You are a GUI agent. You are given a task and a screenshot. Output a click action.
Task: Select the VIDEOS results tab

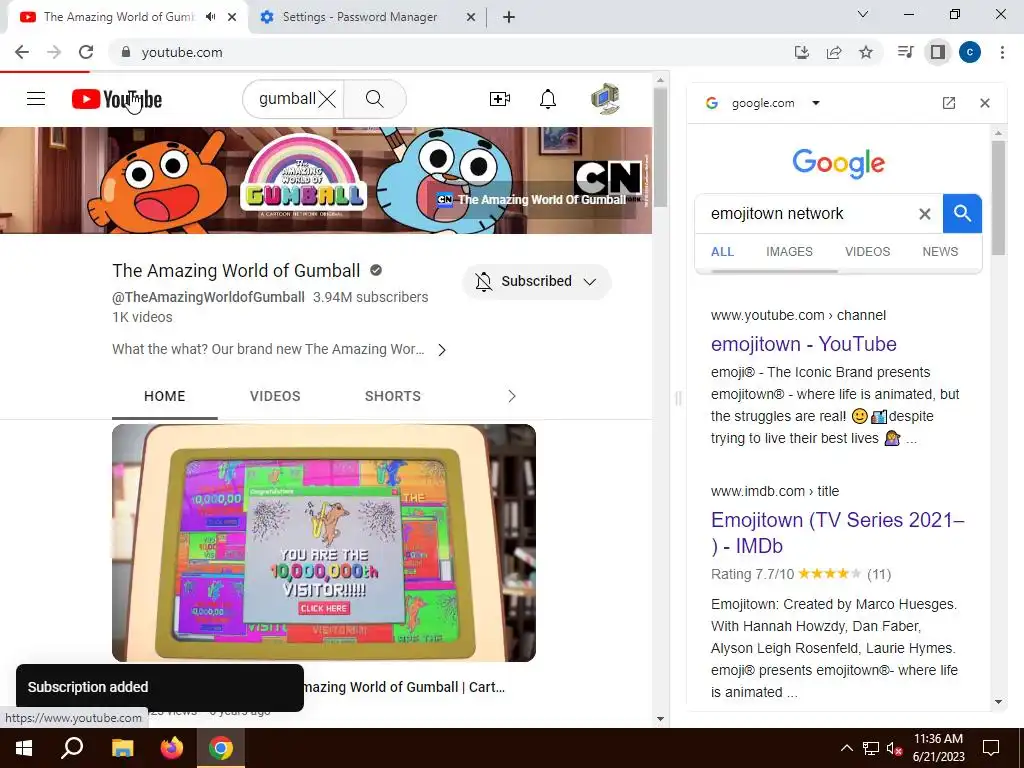pyautogui.click(x=867, y=251)
